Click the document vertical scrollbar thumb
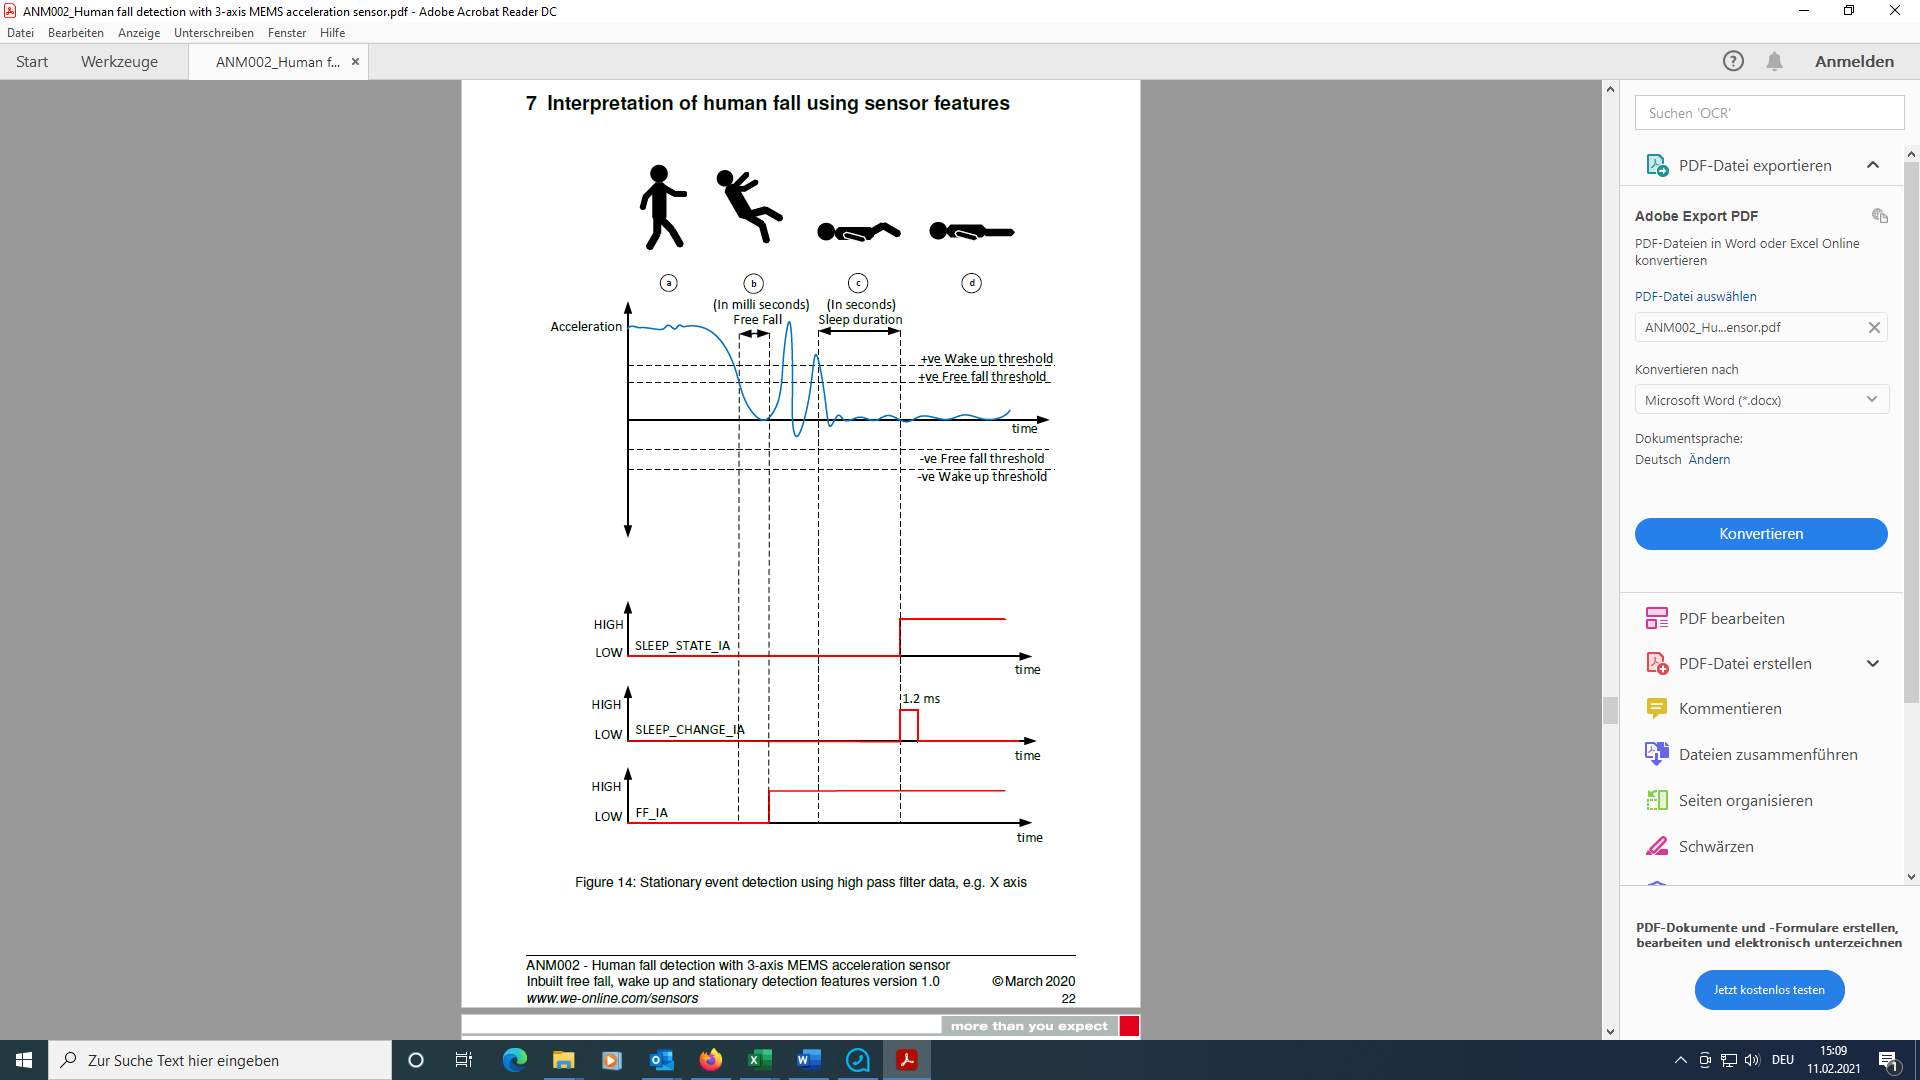This screenshot has height=1080, width=1920. [1609, 710]
